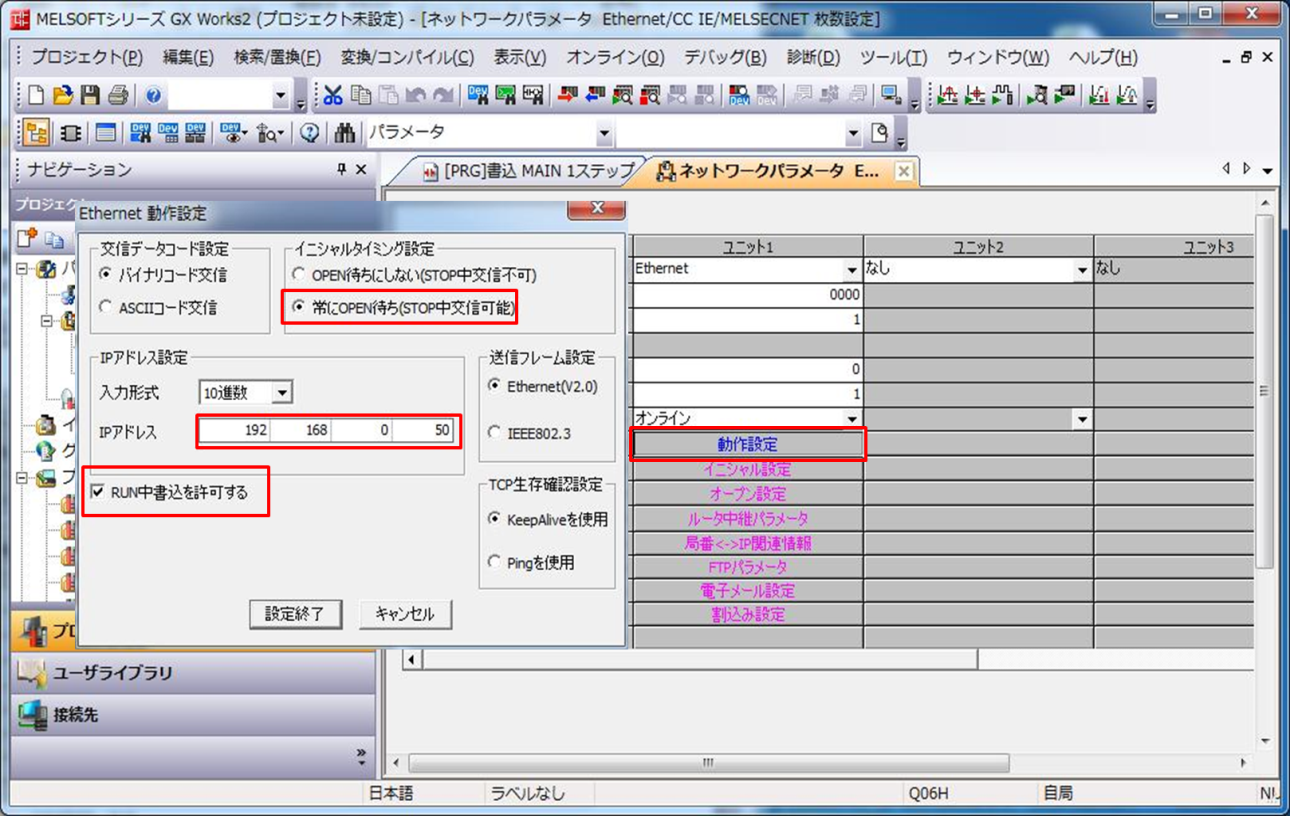The width and height of the screenshot is (1290, 816).
Task: Open the Ethernet network type dropdown for ユニット1
Action: [852, 270]
